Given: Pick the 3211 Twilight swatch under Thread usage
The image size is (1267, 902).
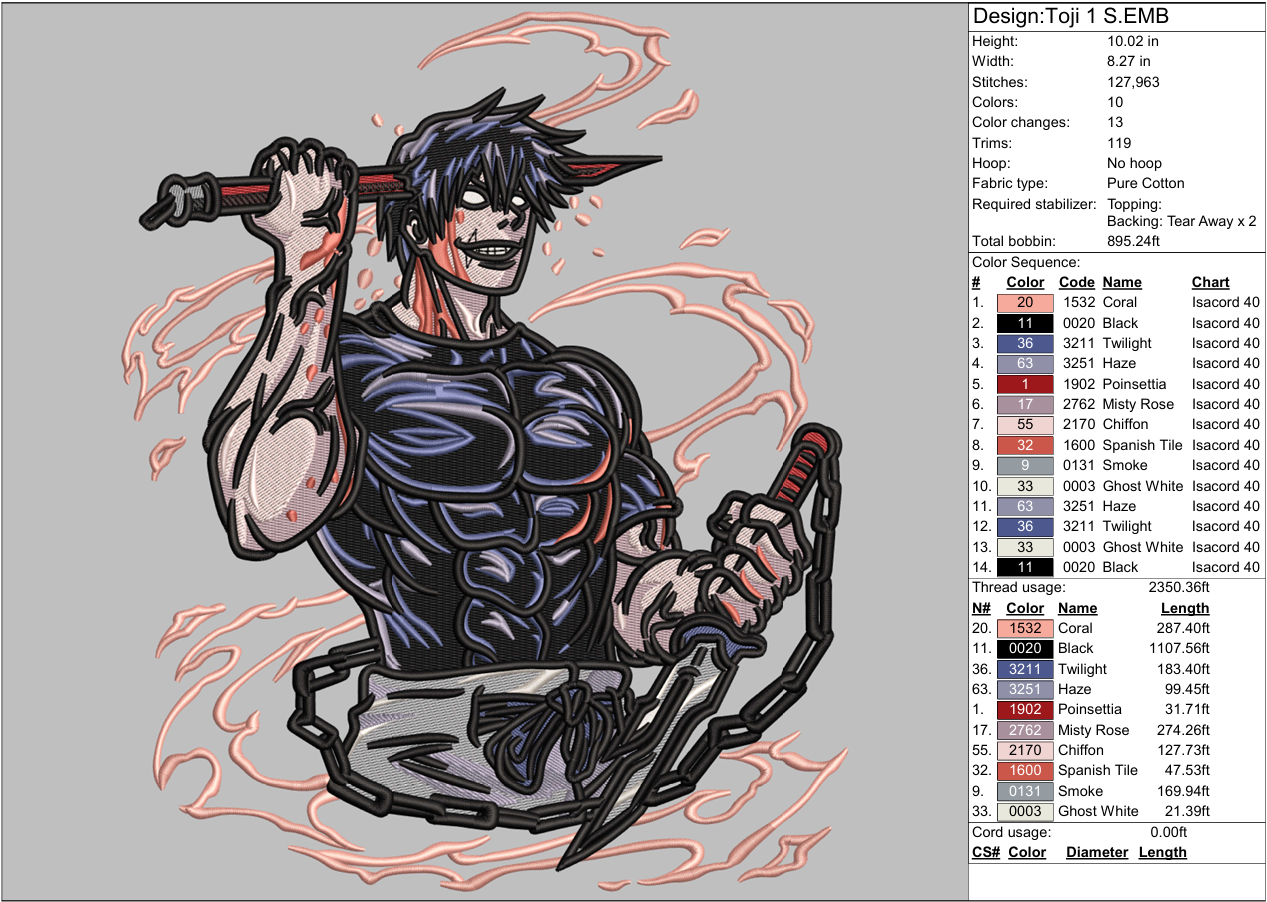Looking at the screenshot, I should tap(1025, 669).
